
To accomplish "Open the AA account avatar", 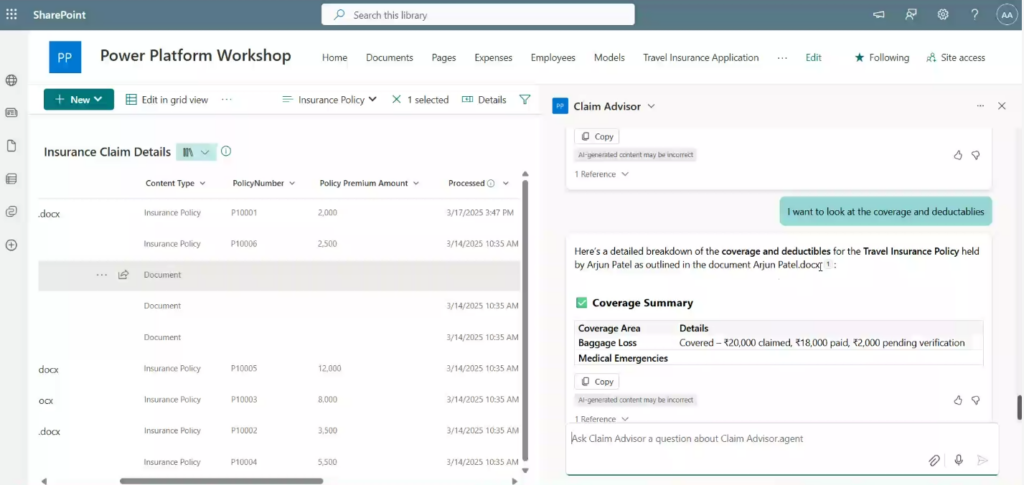I will tap(1007, 14).
